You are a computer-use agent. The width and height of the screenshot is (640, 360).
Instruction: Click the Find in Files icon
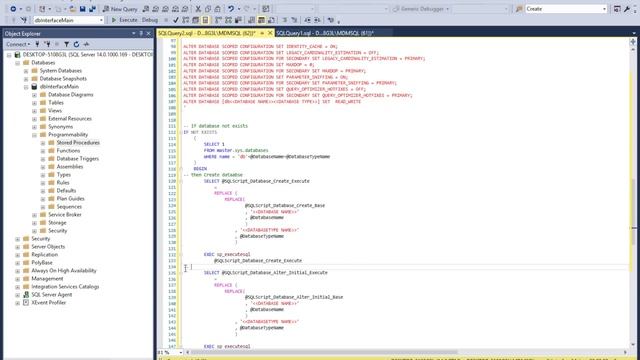tap(519, 9)
